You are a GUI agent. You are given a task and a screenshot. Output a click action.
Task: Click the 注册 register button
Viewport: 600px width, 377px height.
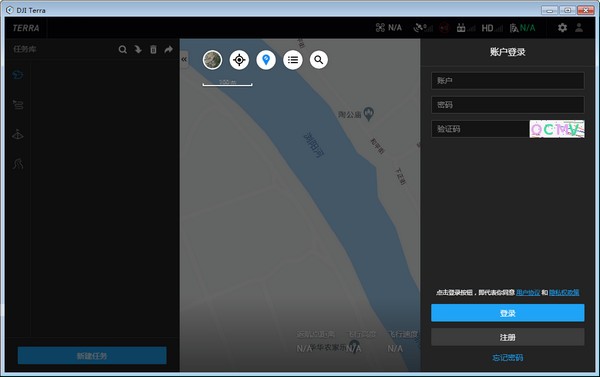(508, 337)
